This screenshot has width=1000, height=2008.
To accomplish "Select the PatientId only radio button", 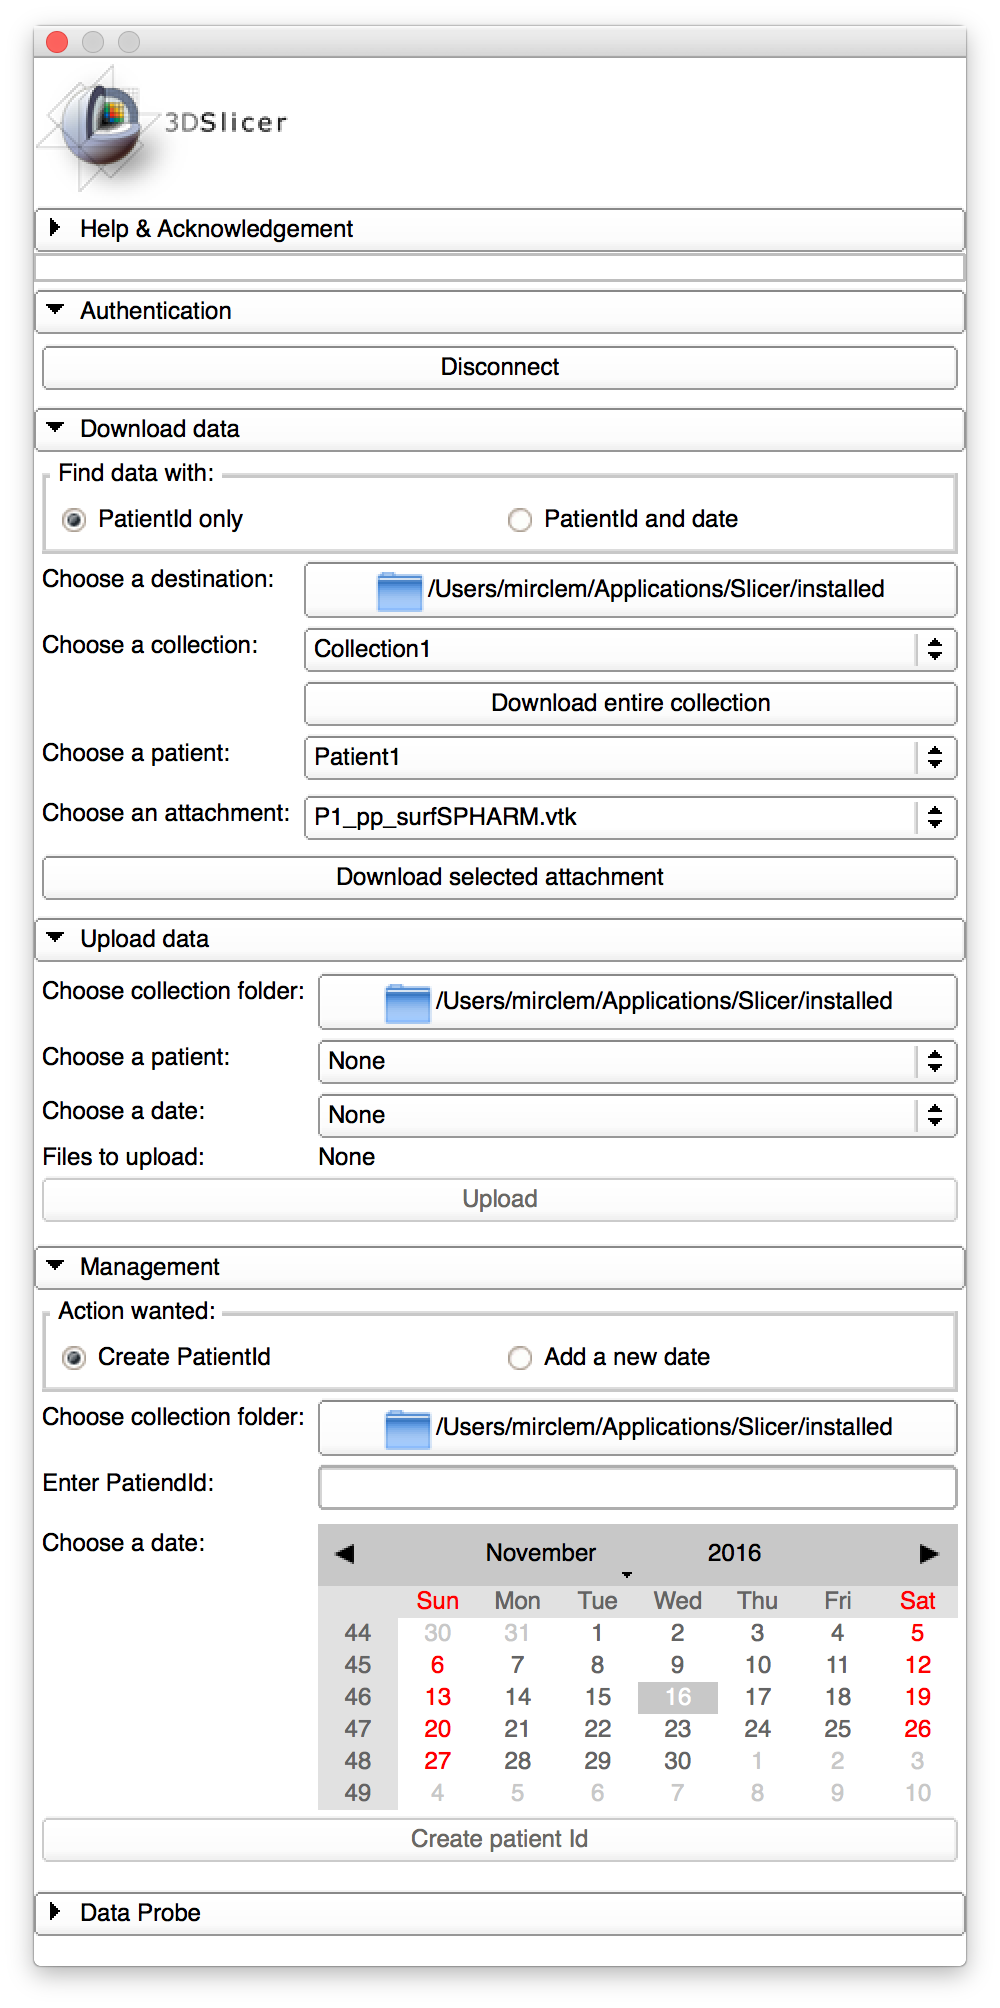I will point(74,520).
